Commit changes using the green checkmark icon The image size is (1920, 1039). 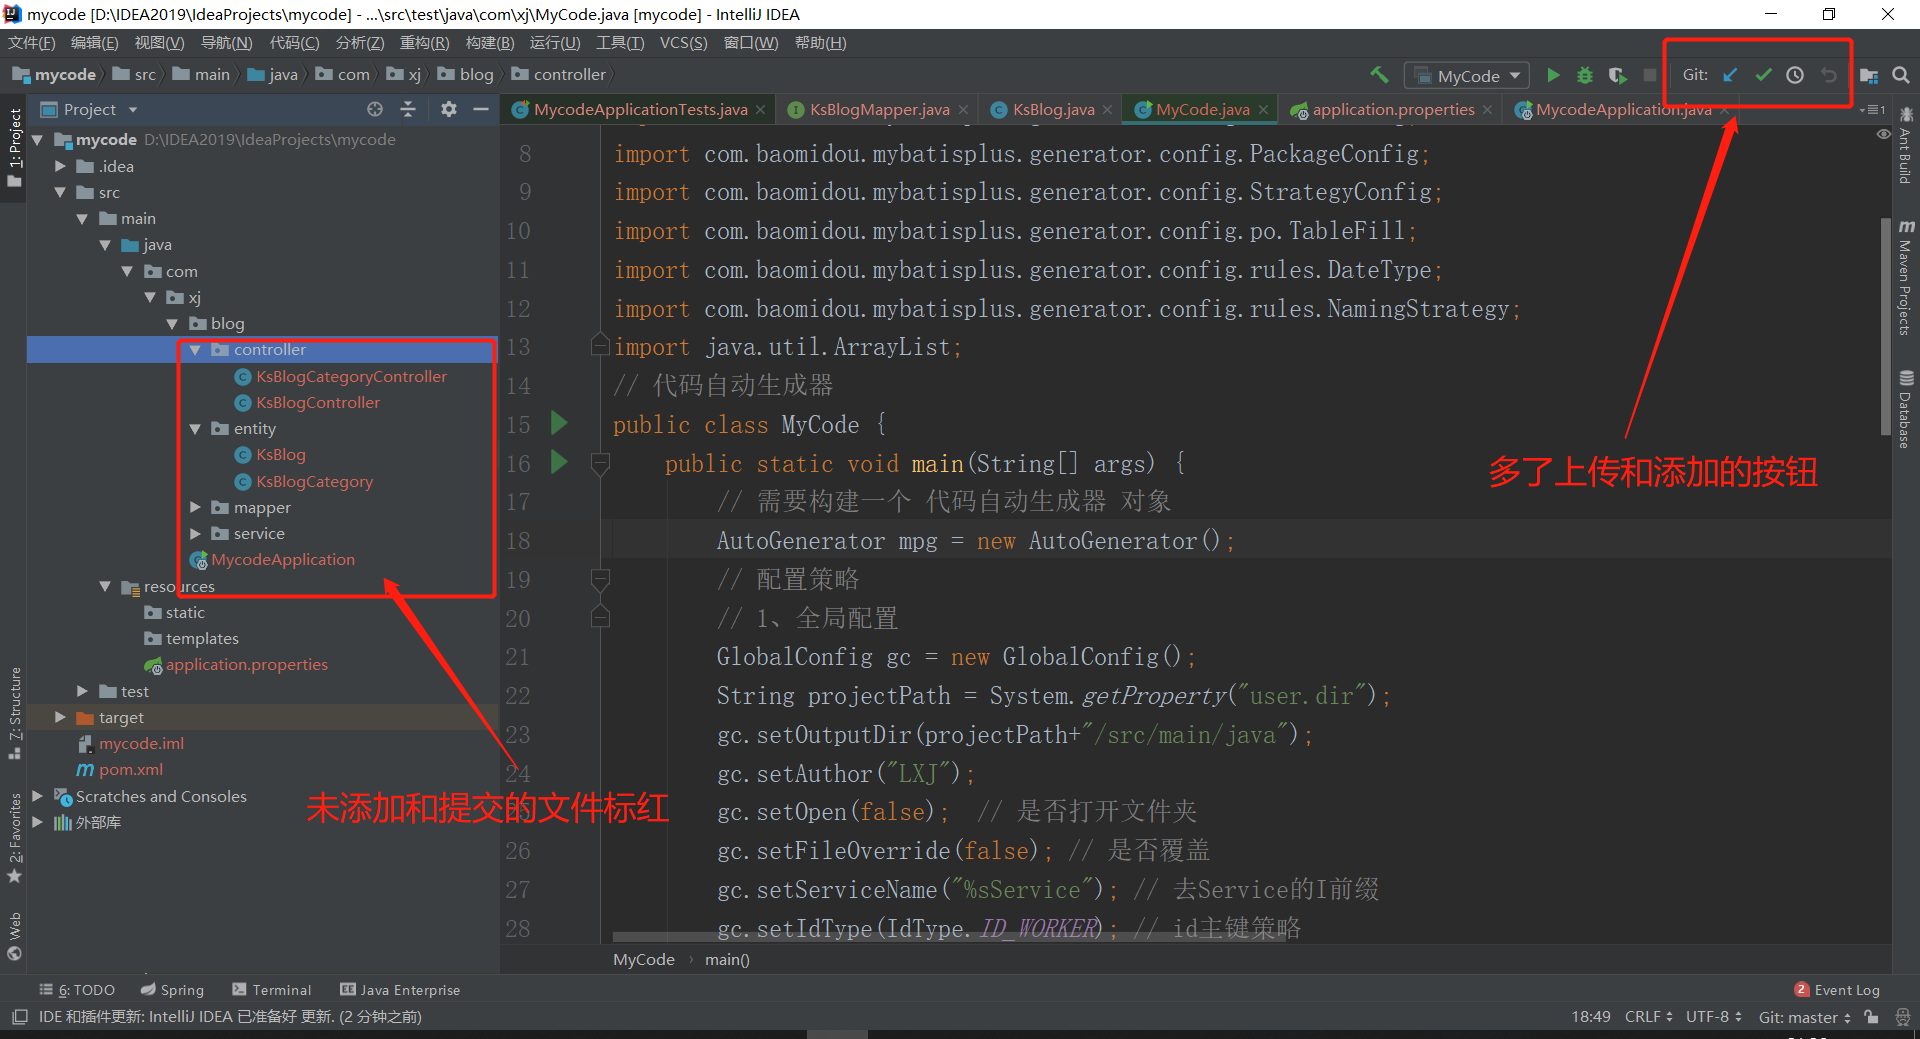1763,75
